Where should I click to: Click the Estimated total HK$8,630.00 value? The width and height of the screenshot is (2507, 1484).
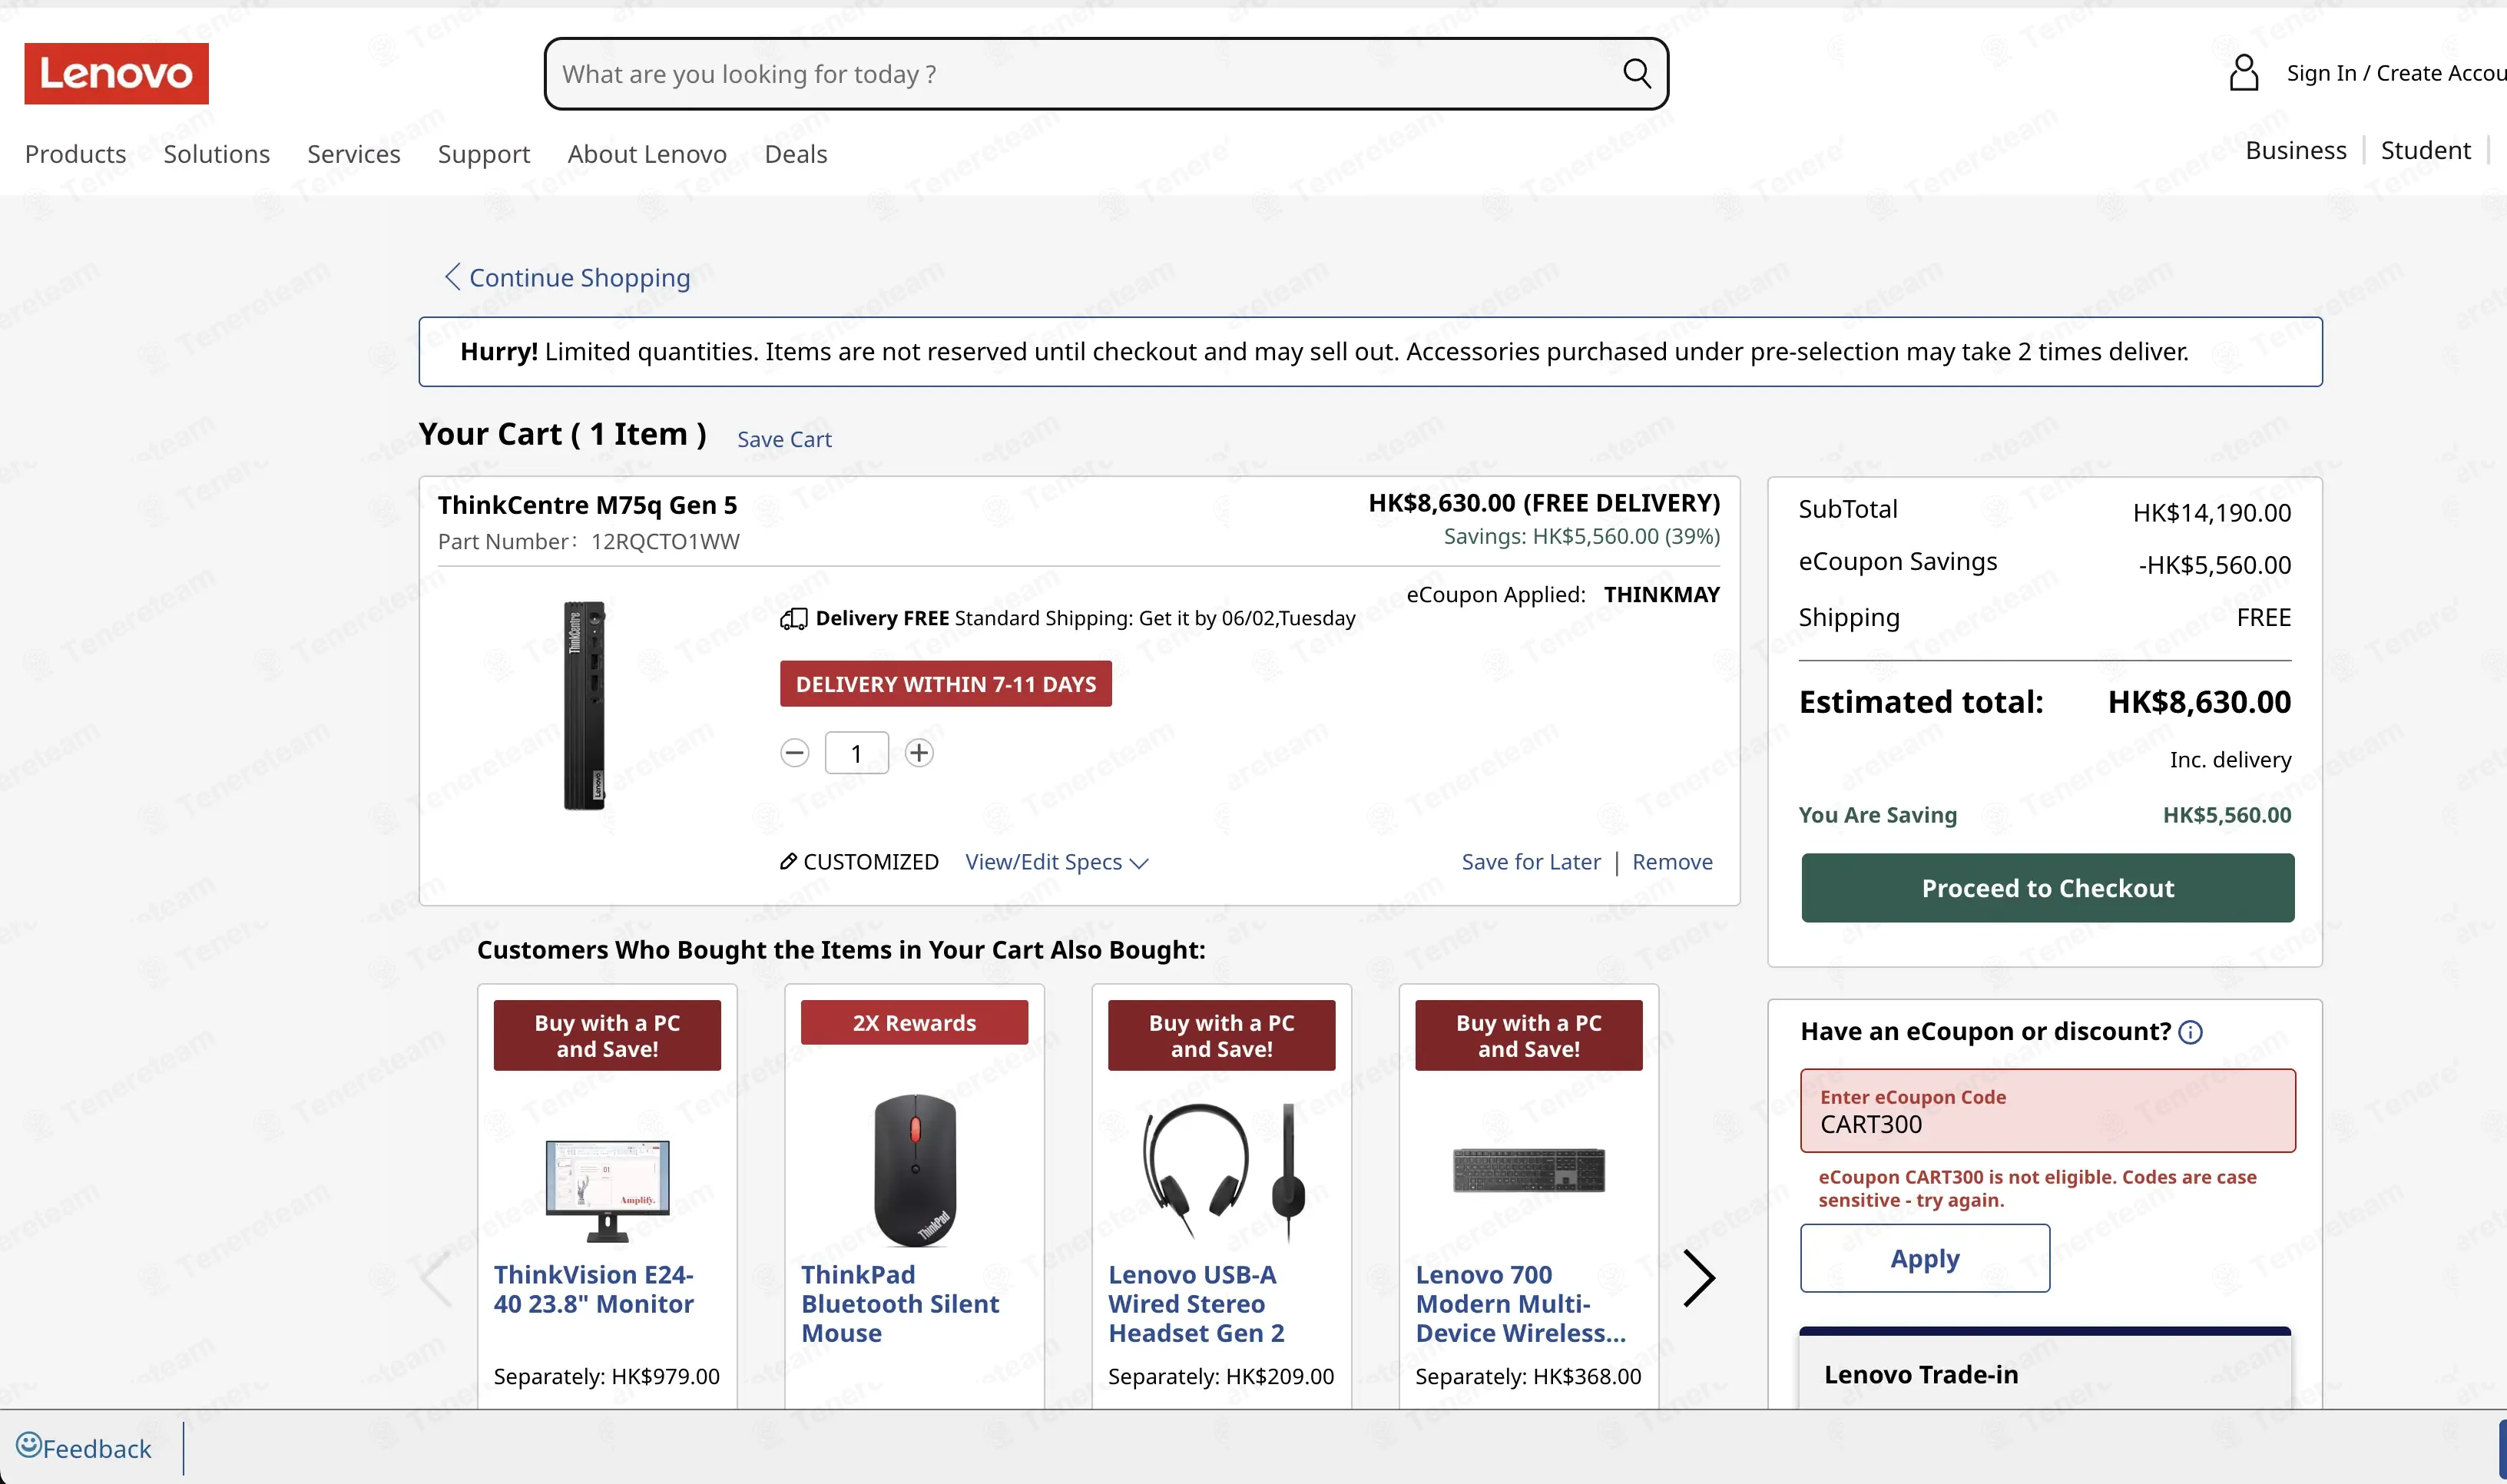pyautogui.click(x=2199, y=702)
